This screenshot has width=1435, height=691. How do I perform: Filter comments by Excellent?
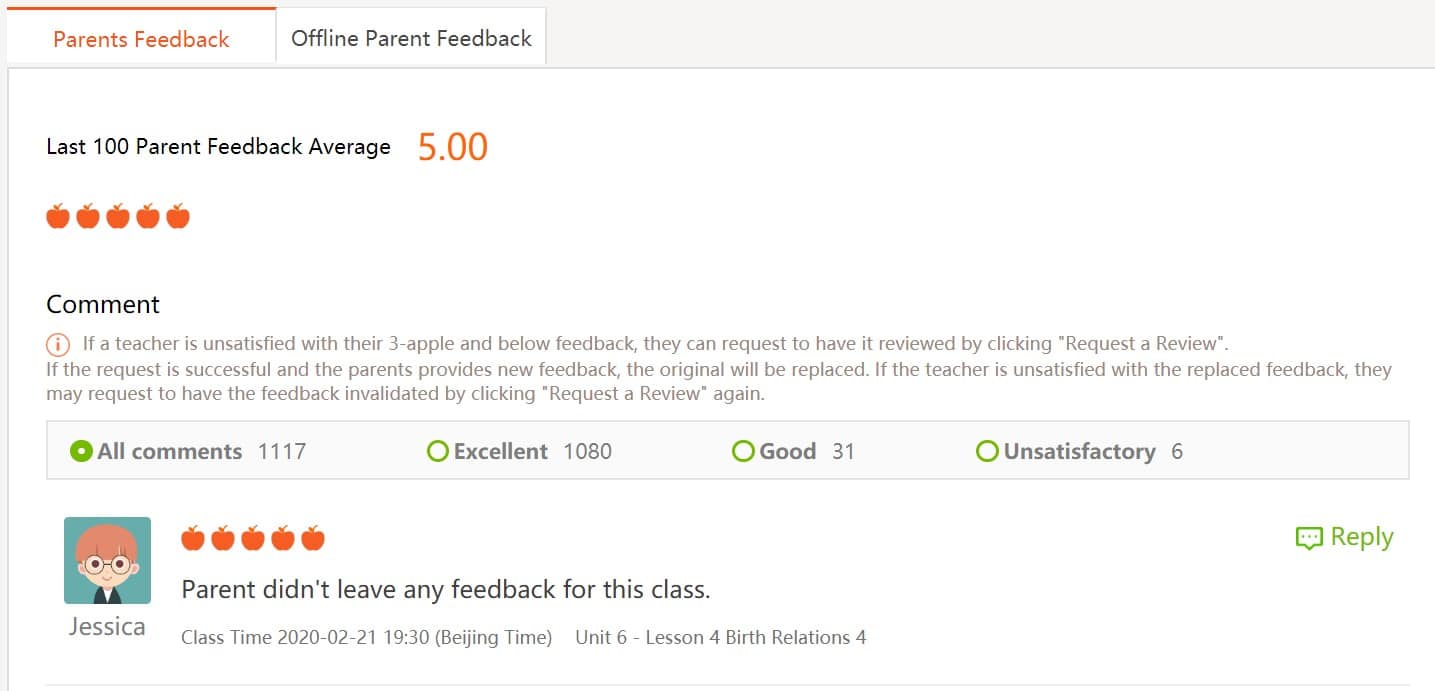click(438, 451)
